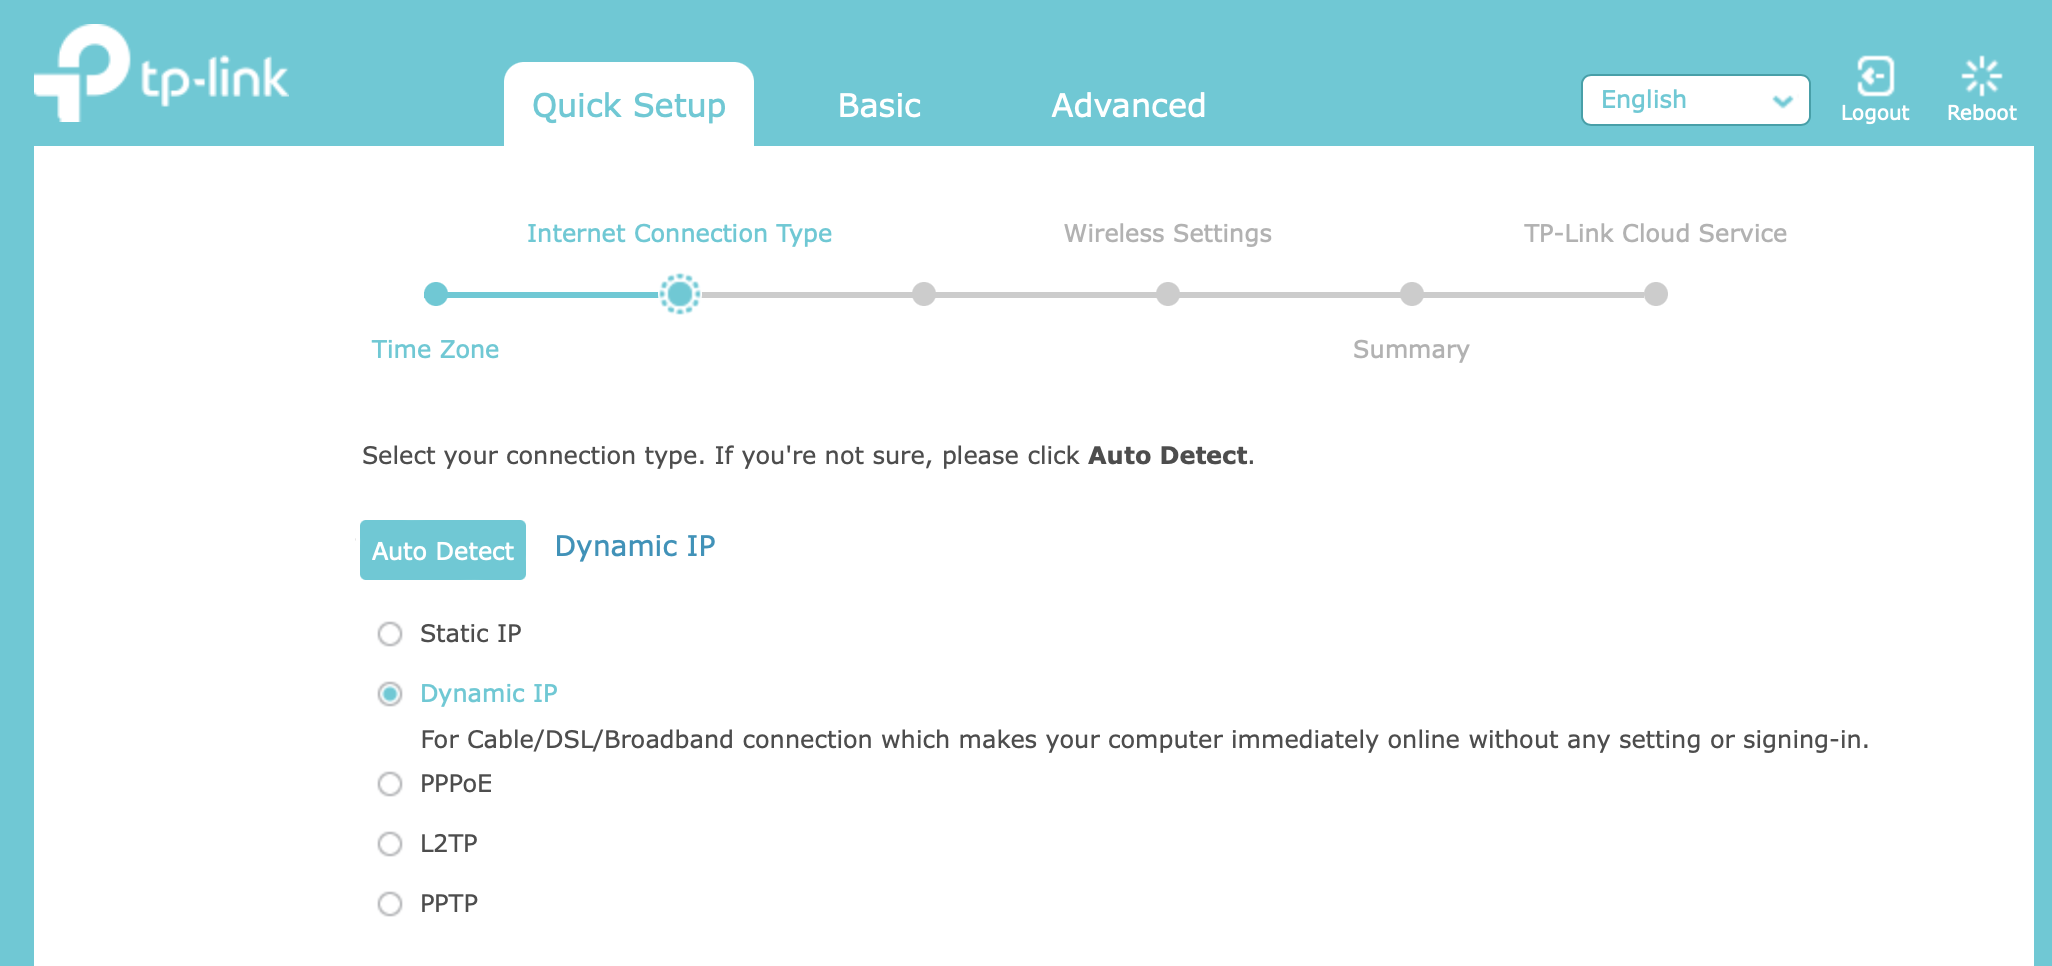Select the Dynamic IP radio button

point(390,694)
